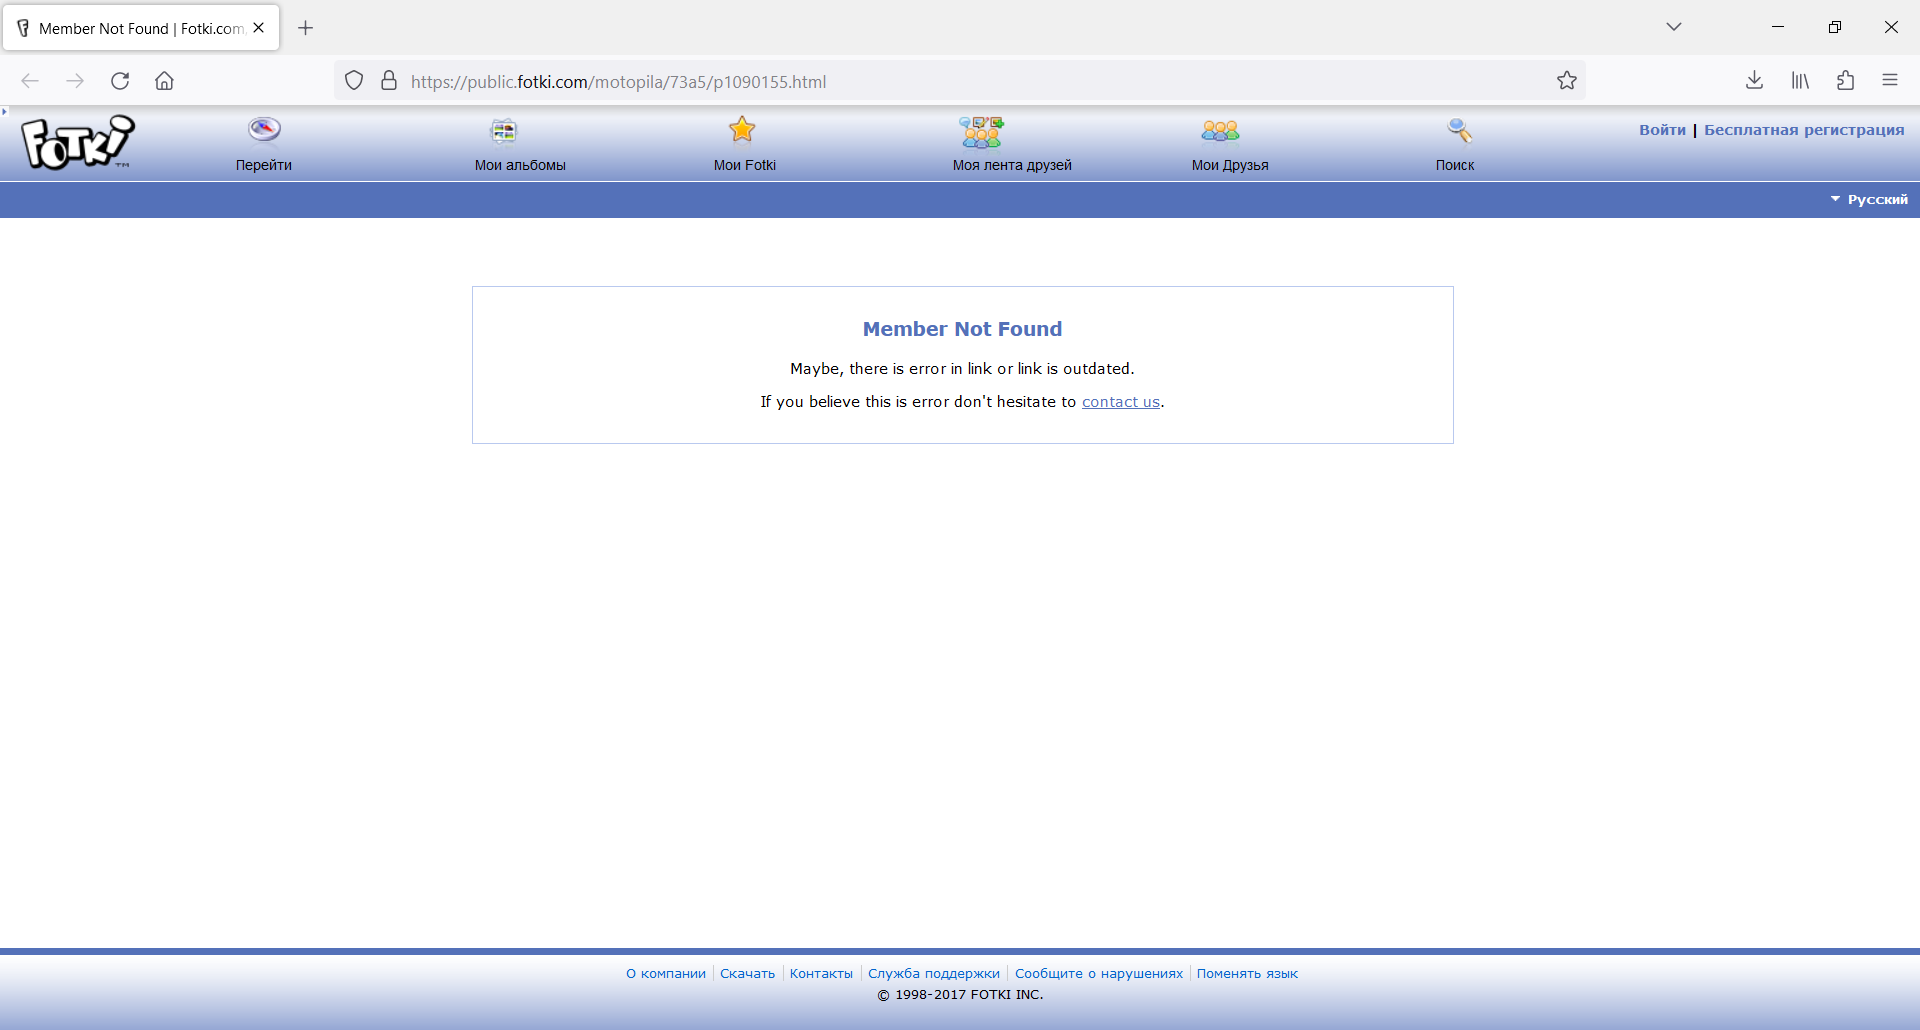Open the browser hamburger menu
The width and height of the screenshot is (1920, 1030).
pos(1890,81)
